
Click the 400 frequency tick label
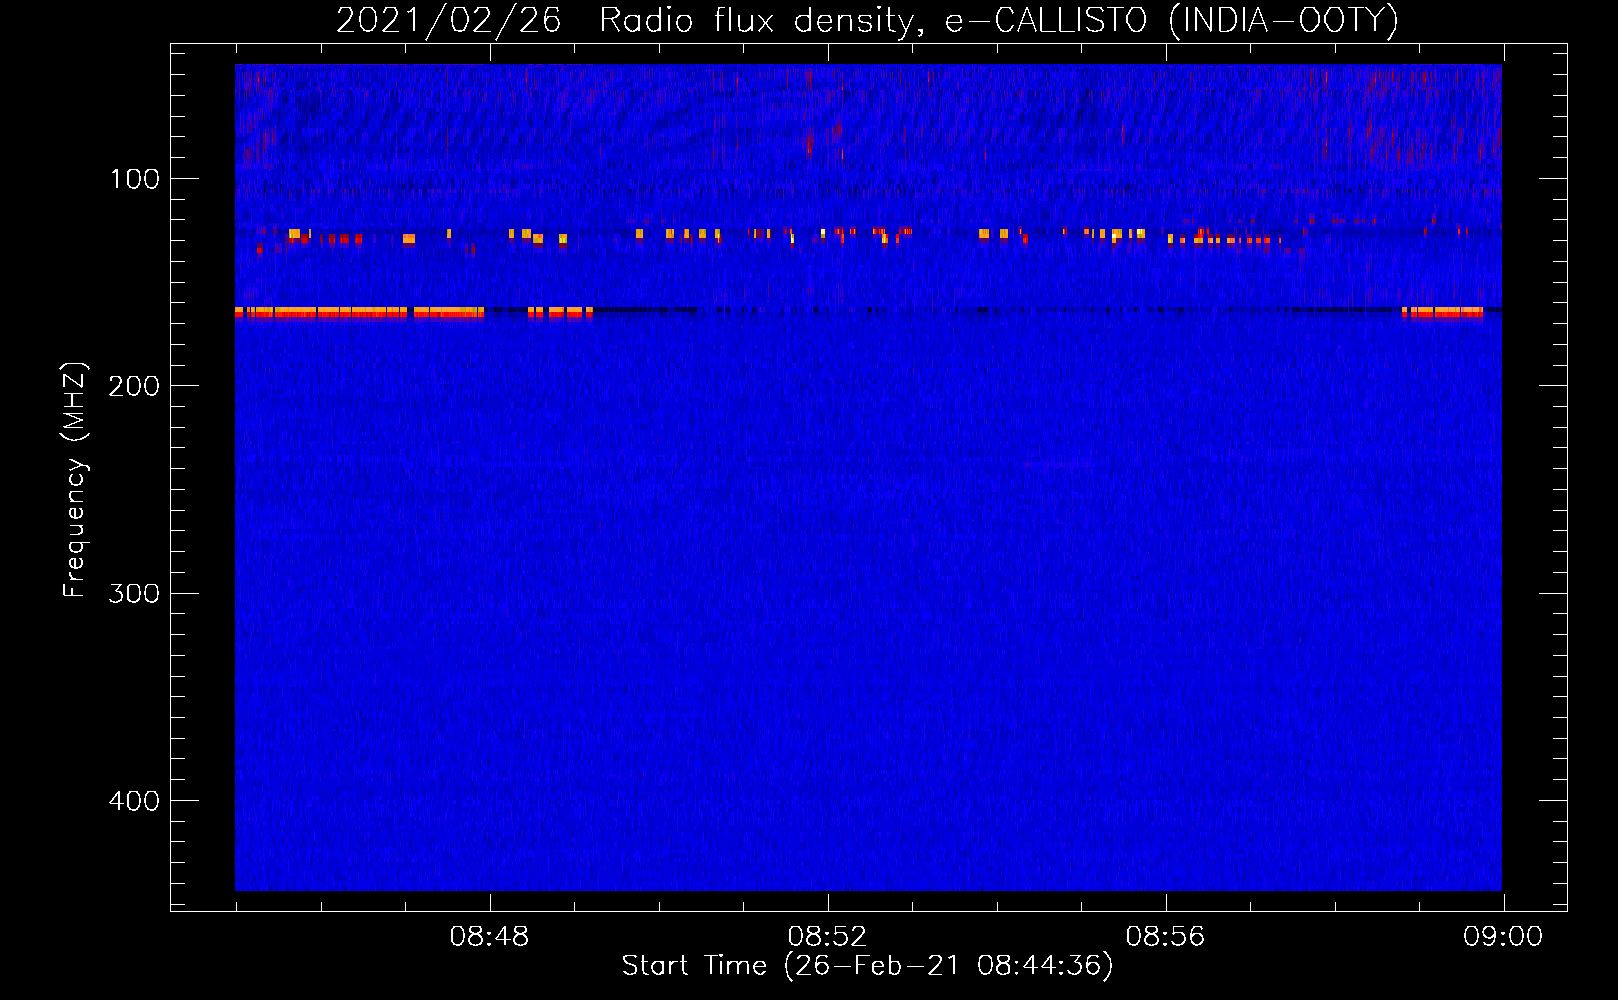click(x=135, y=801)
